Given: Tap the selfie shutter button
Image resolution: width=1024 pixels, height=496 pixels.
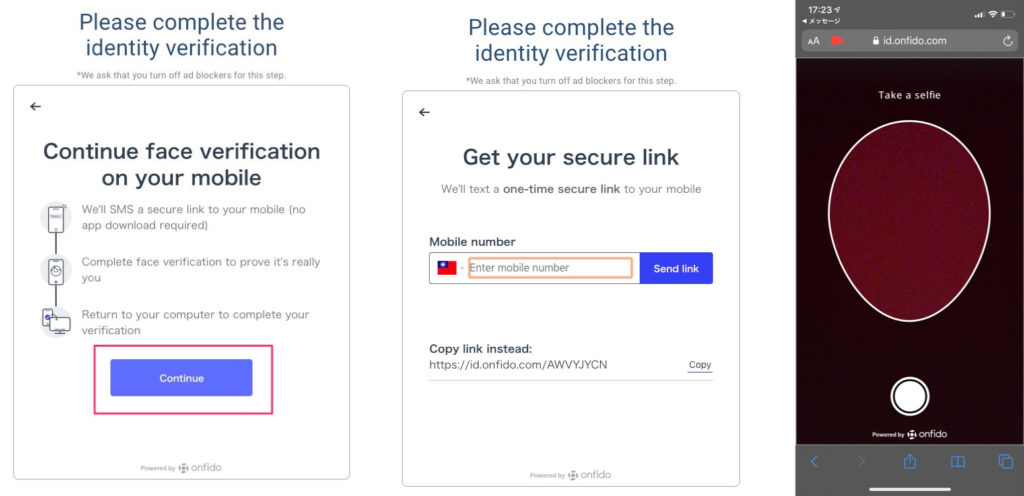Looking at the screenshot, I should (909, 396).
